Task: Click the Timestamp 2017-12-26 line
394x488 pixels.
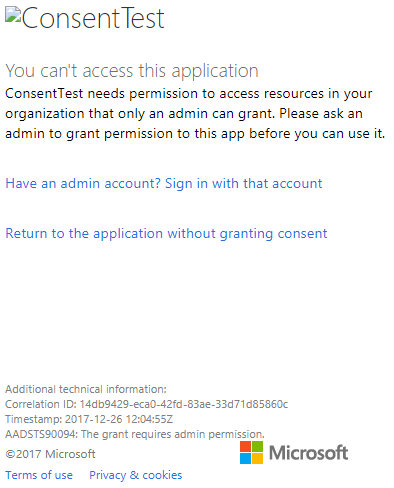Action: pyautogui.click(x=89, y=419)
